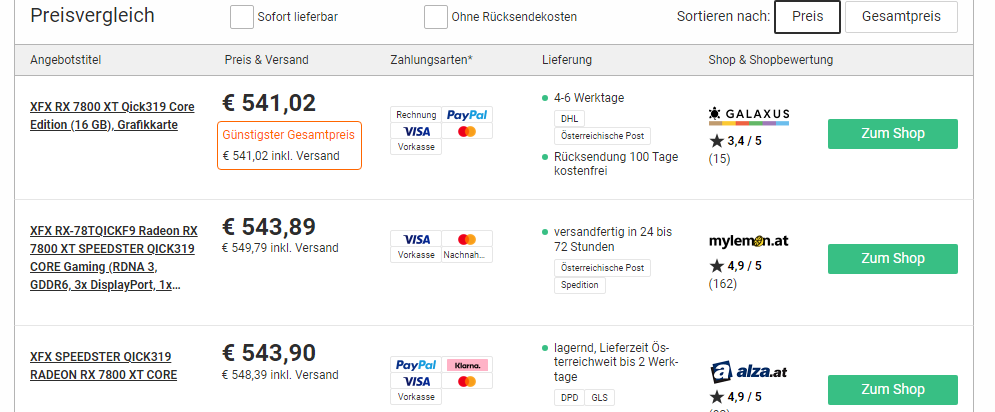The height and width of the screenshot is (412, 995).
Task: Tick Ohne Rücksendekosten checkbox
Action: point(435,17)
